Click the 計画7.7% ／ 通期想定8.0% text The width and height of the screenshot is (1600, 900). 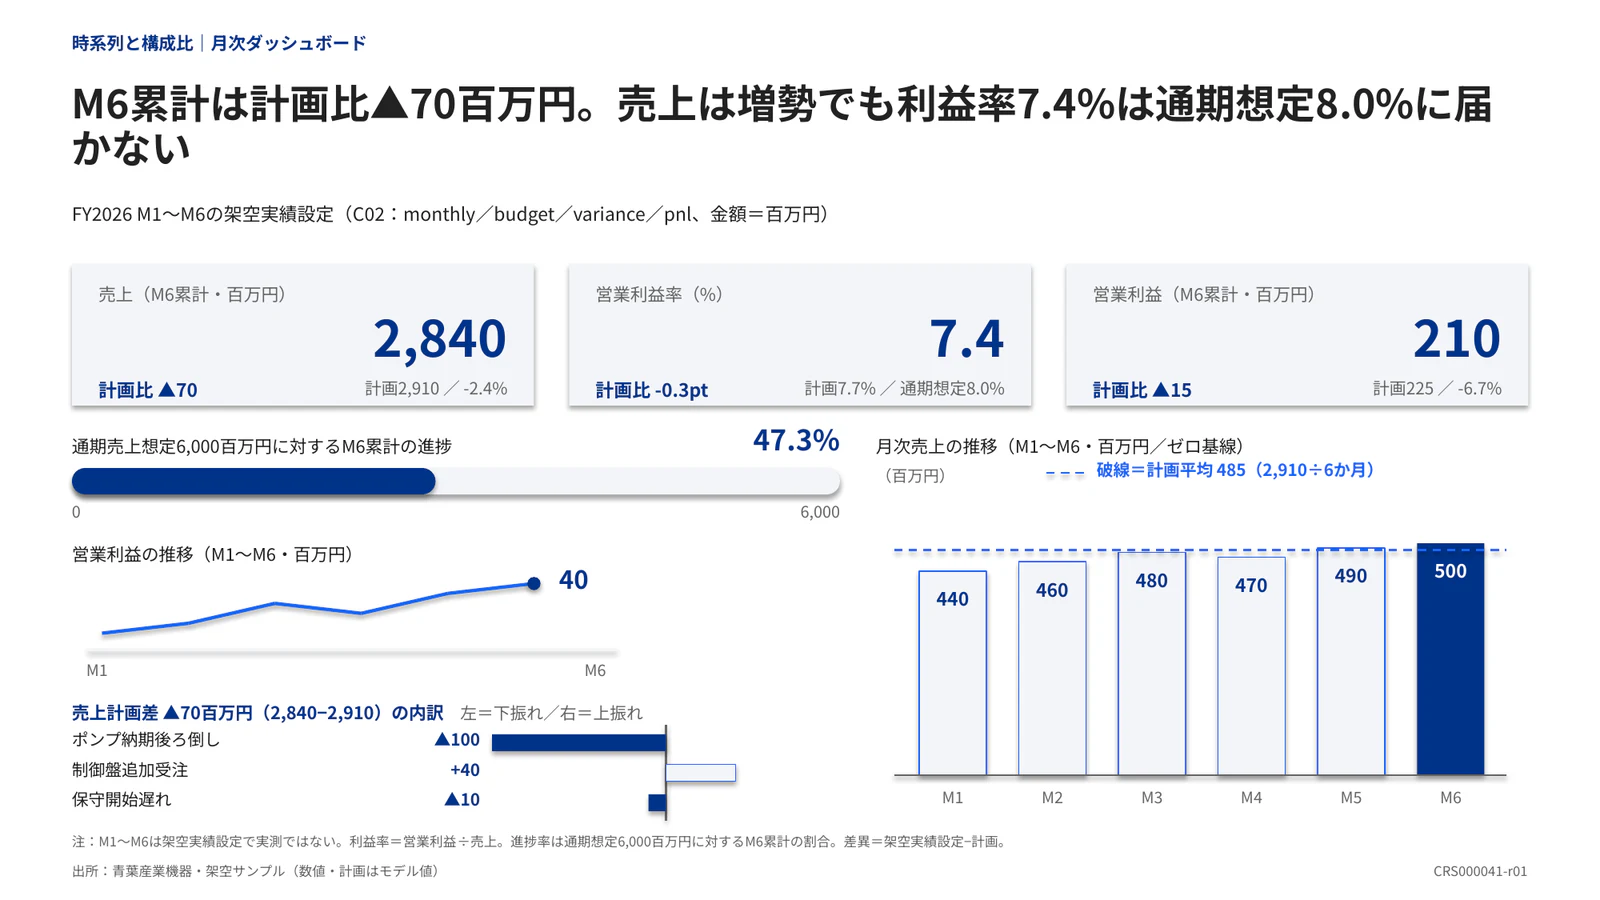[x=905, y=389]
